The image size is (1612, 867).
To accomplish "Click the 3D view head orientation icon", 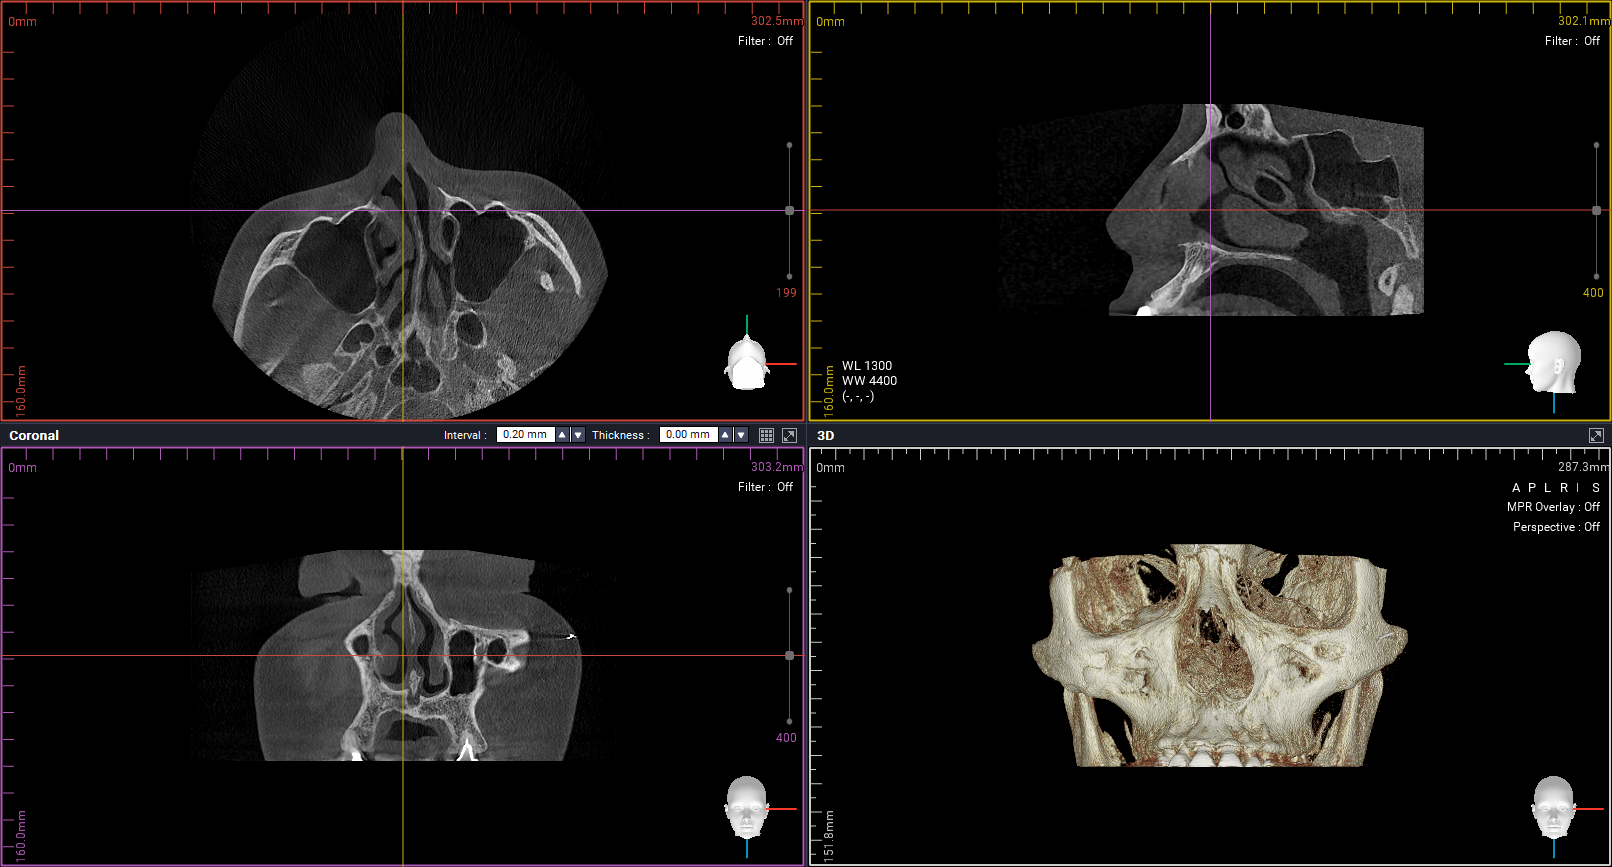I will pyautogui.click(x=1553, y=808).
